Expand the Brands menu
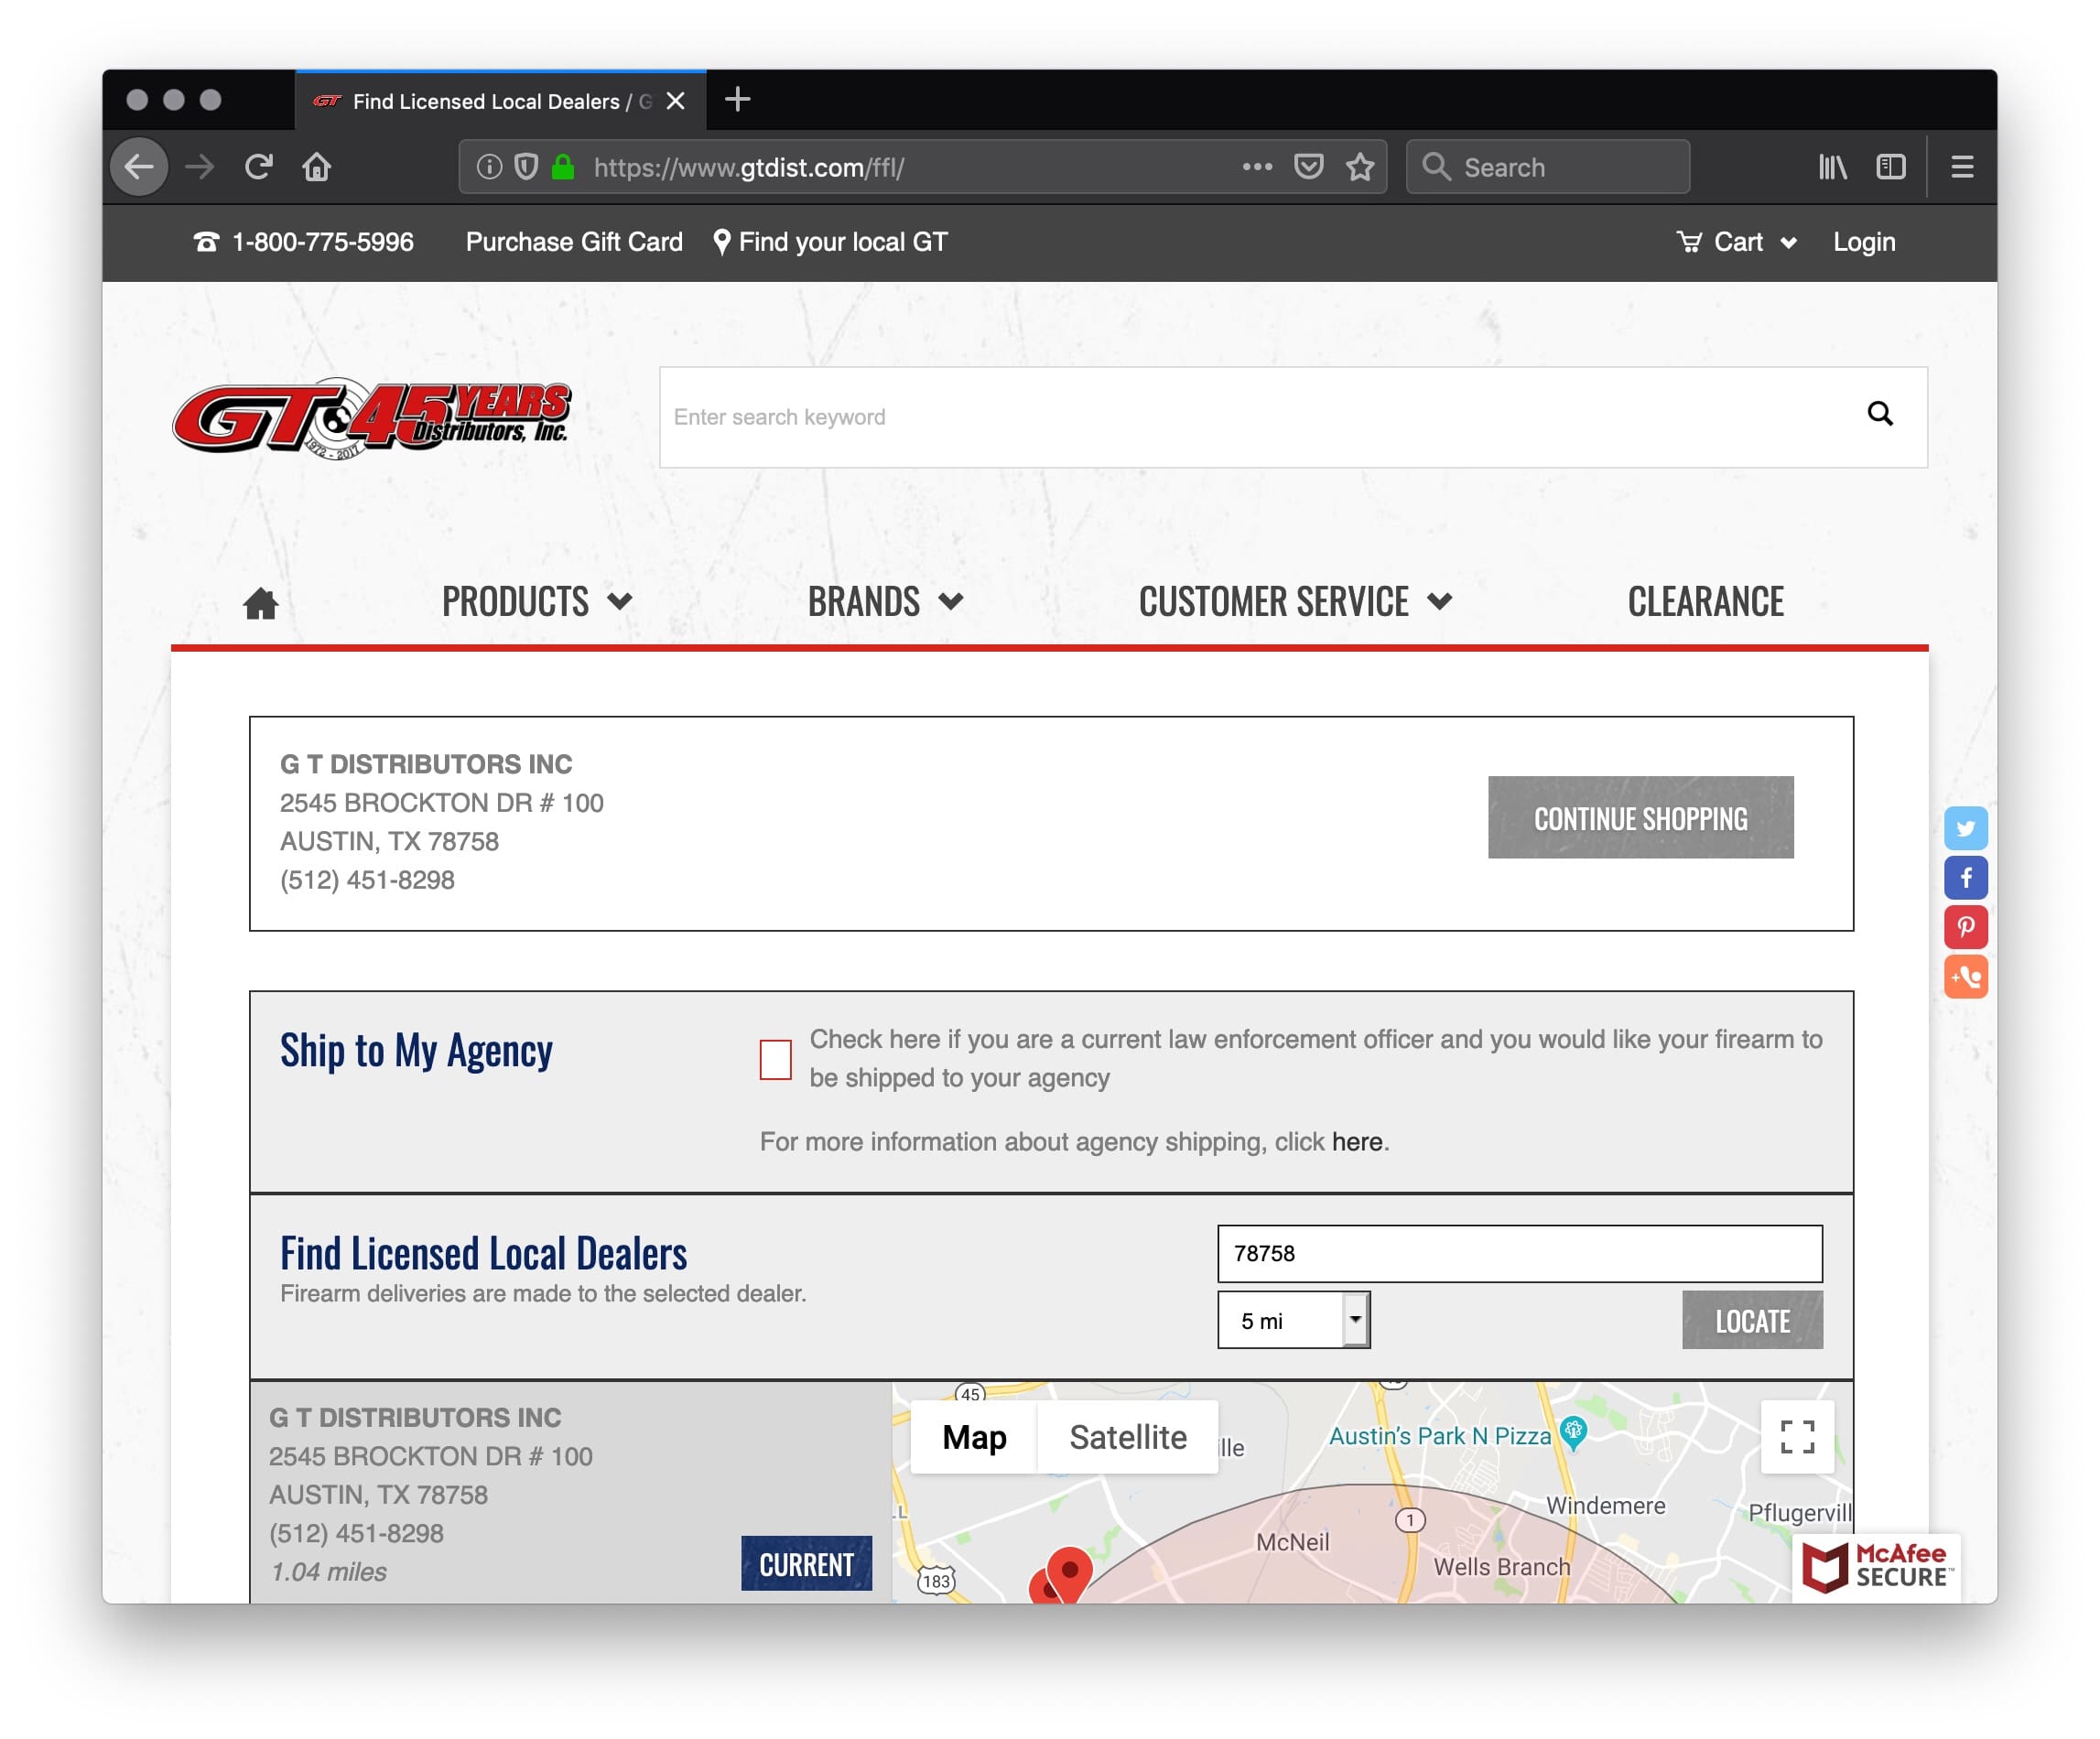This screenshot has height=1739, width=2100. click(885, 602)
